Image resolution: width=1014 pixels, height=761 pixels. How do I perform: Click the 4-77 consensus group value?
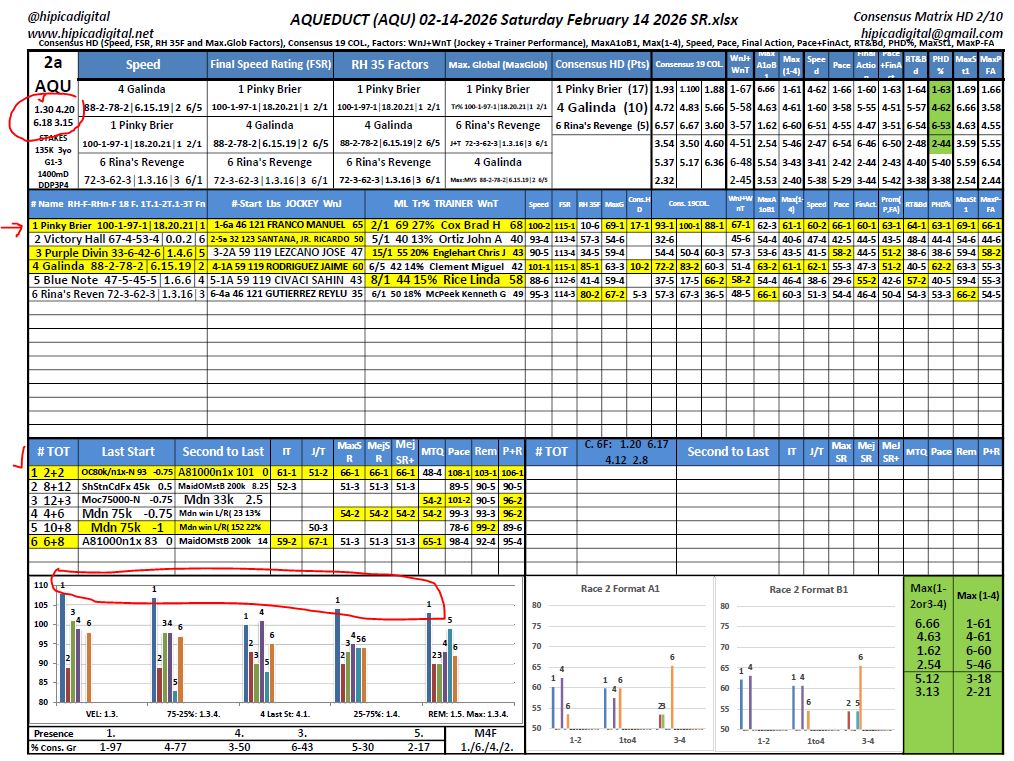[x=175, y=747]
